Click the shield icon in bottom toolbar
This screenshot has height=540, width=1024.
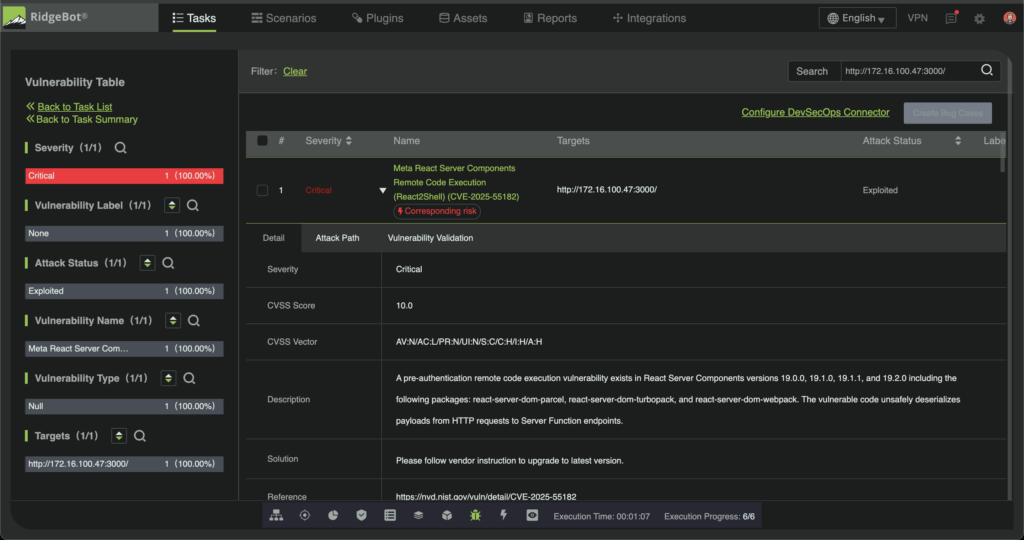(362, 515)
